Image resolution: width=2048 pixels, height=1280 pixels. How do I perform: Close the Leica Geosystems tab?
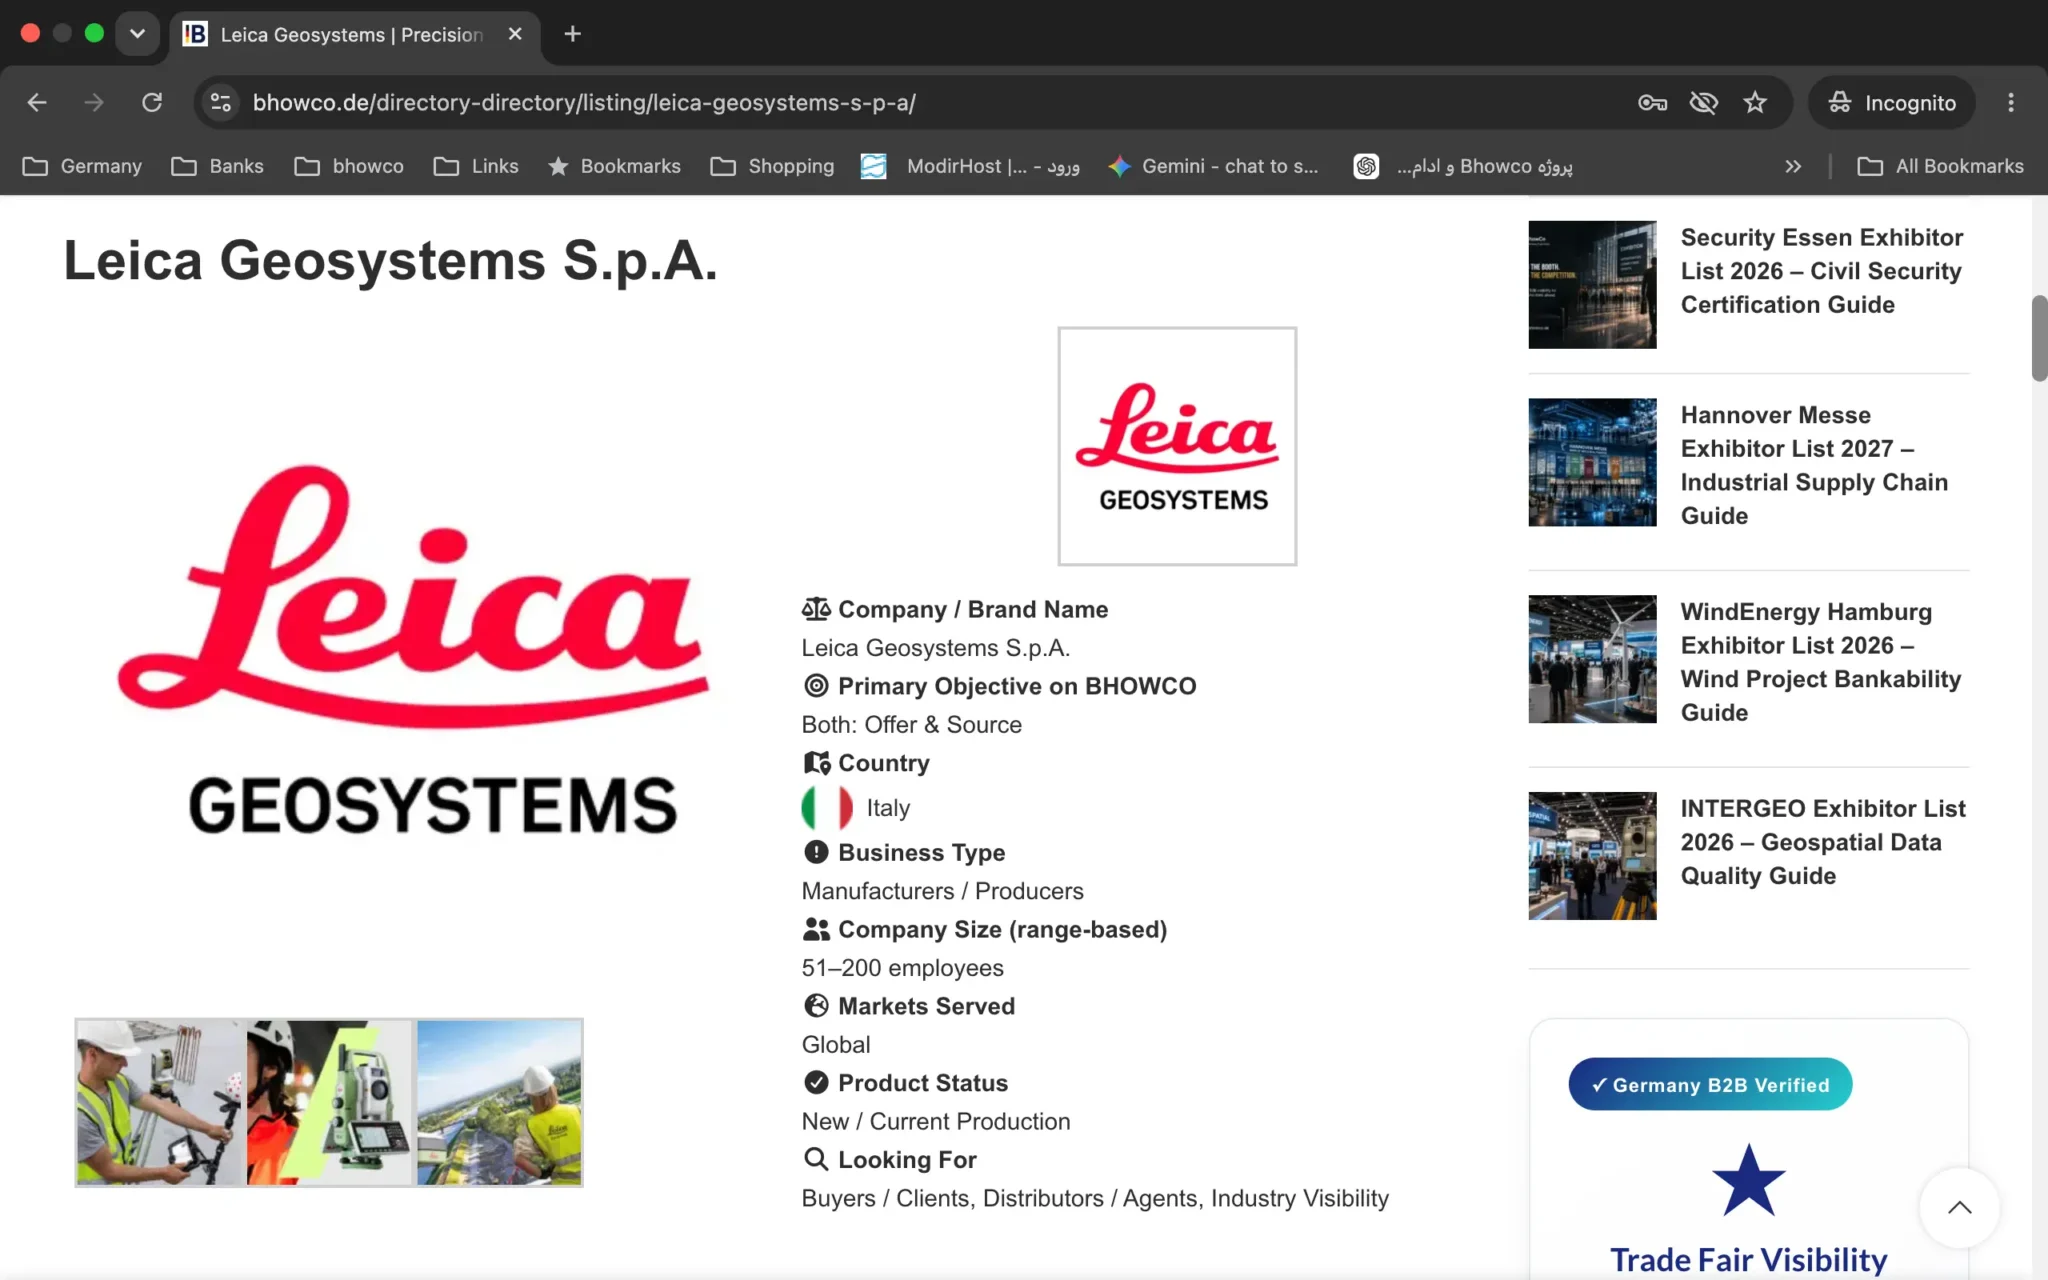click(515, 34)
